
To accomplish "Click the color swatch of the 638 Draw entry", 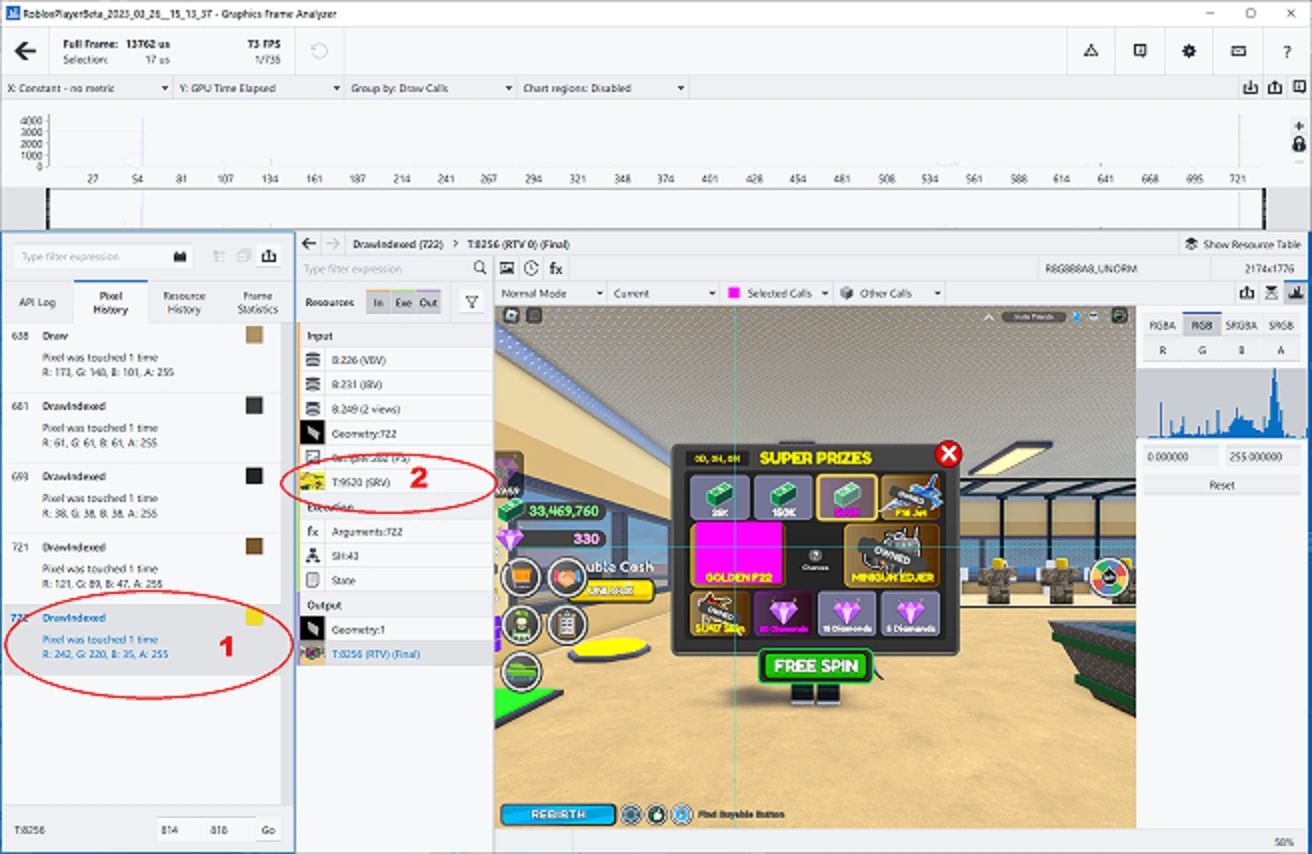I will point(254,336).
